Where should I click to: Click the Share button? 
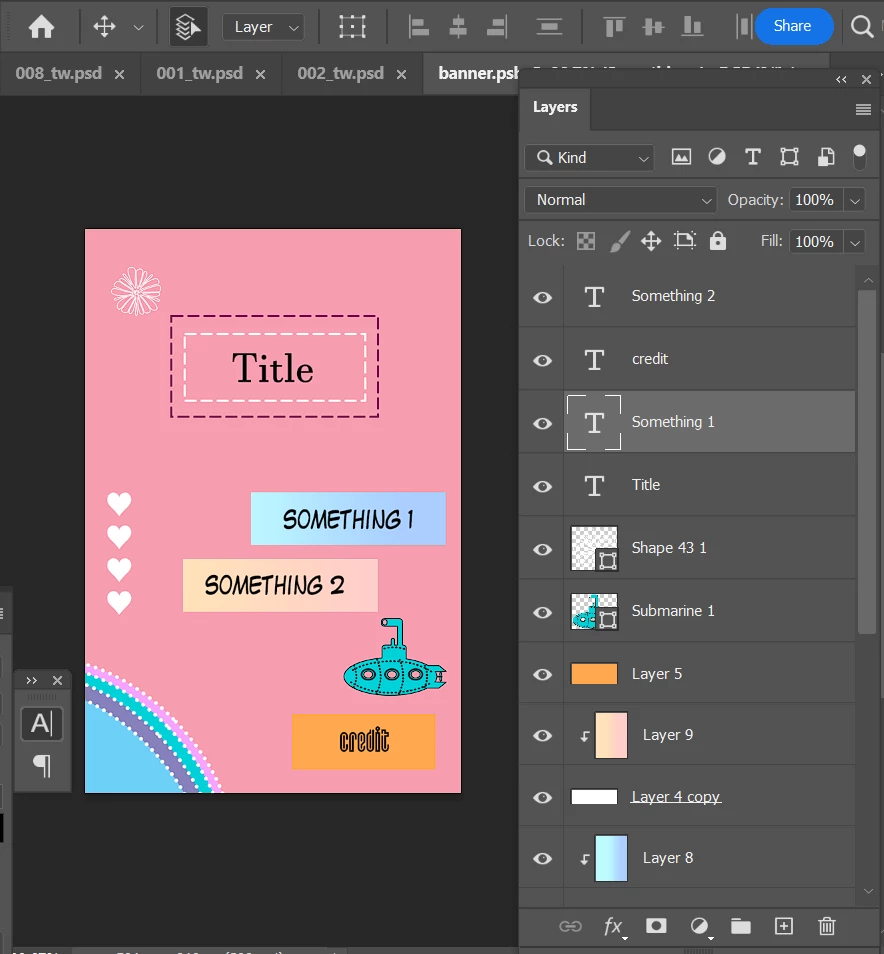(x=793, y=26)
